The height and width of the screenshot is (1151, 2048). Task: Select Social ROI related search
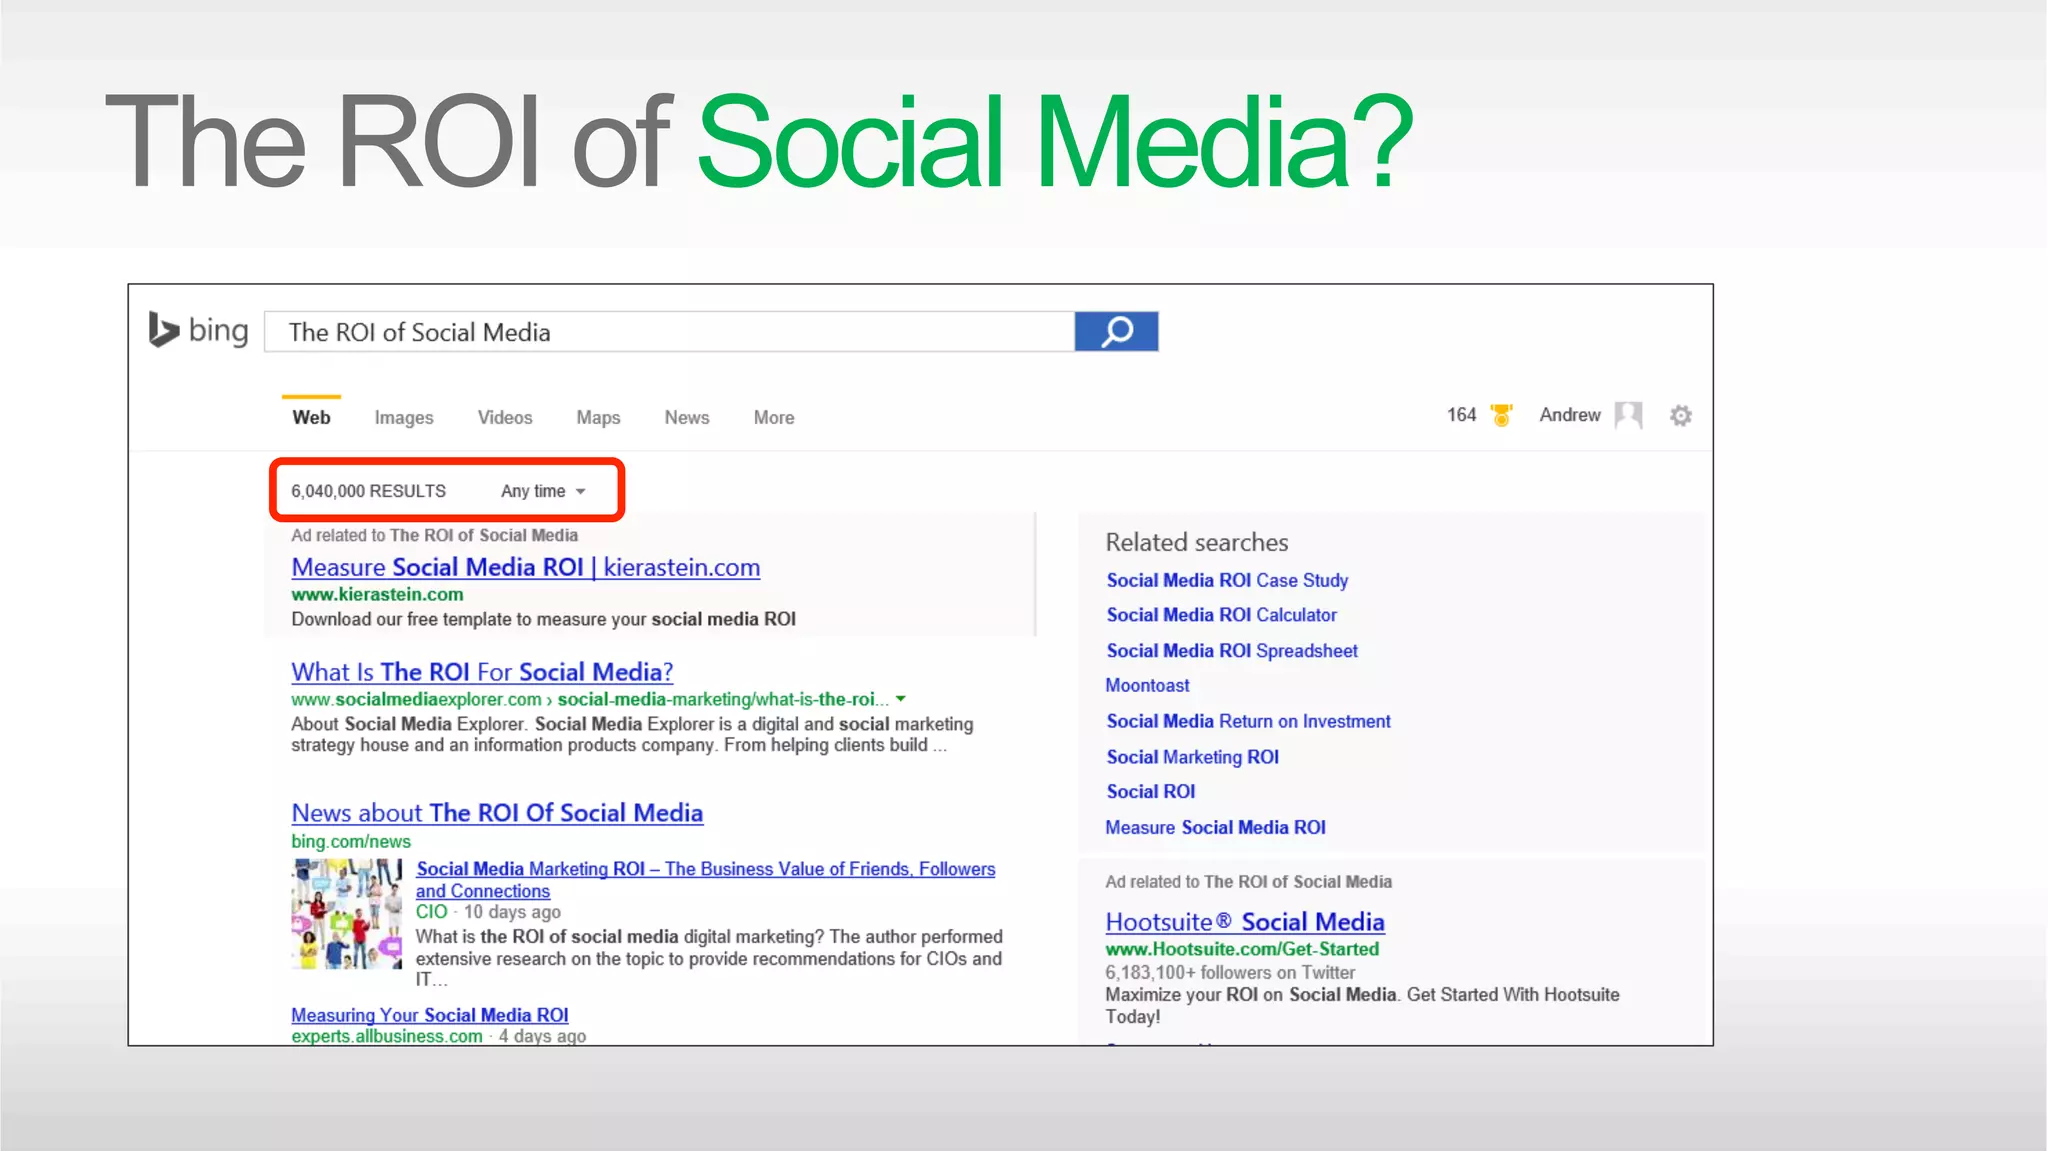tap(1150, 791)
